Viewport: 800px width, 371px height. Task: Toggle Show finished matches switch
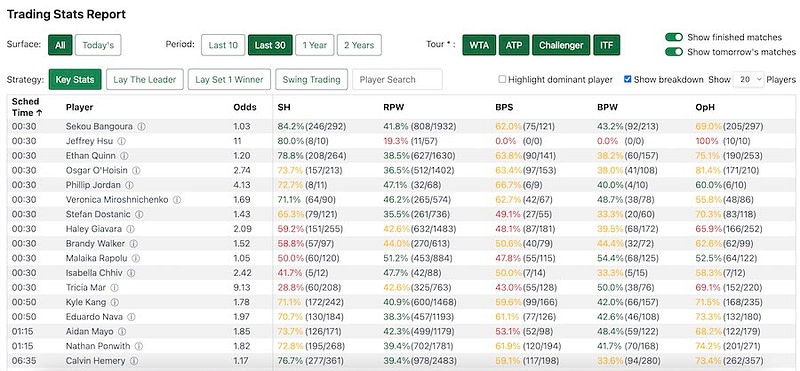674,37
